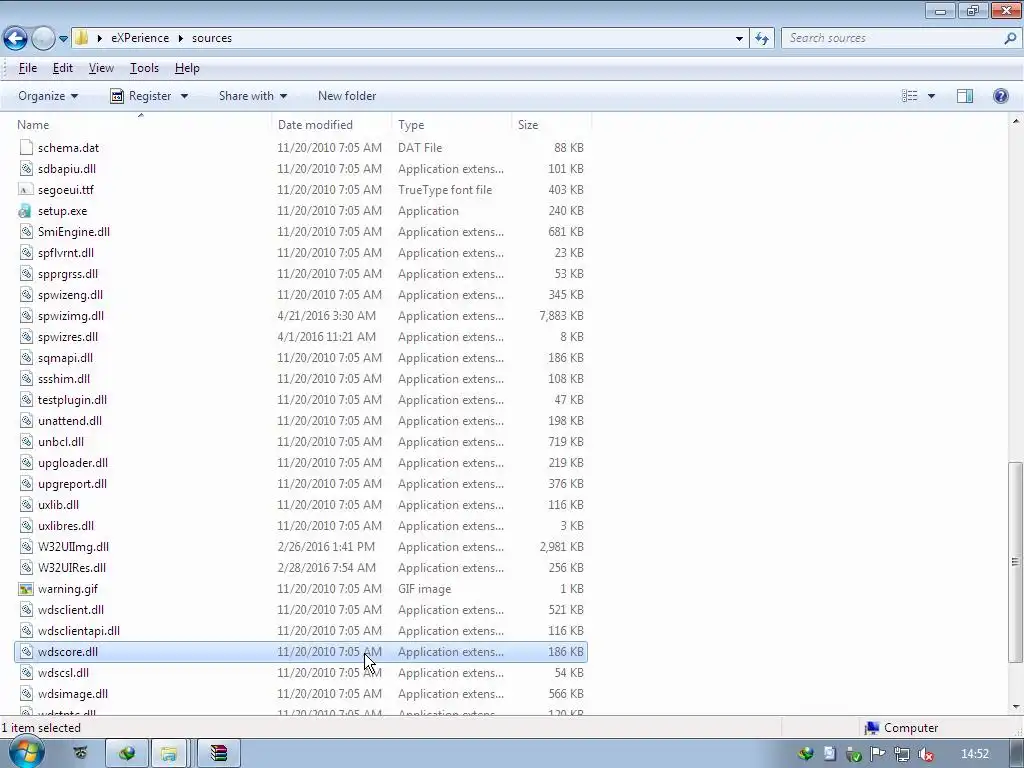The image size is (1024, 768).
Task: Open the View menu
Action: click(101, 68)
